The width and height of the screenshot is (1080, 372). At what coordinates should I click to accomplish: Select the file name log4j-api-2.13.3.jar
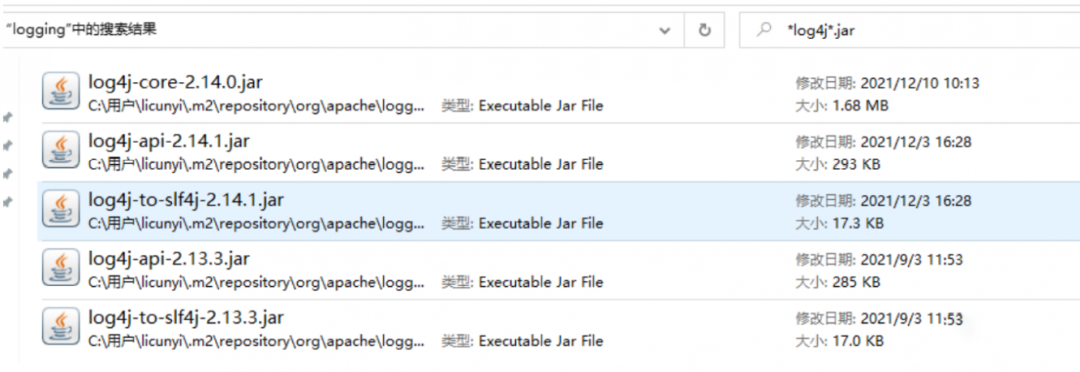click(169, 259)
